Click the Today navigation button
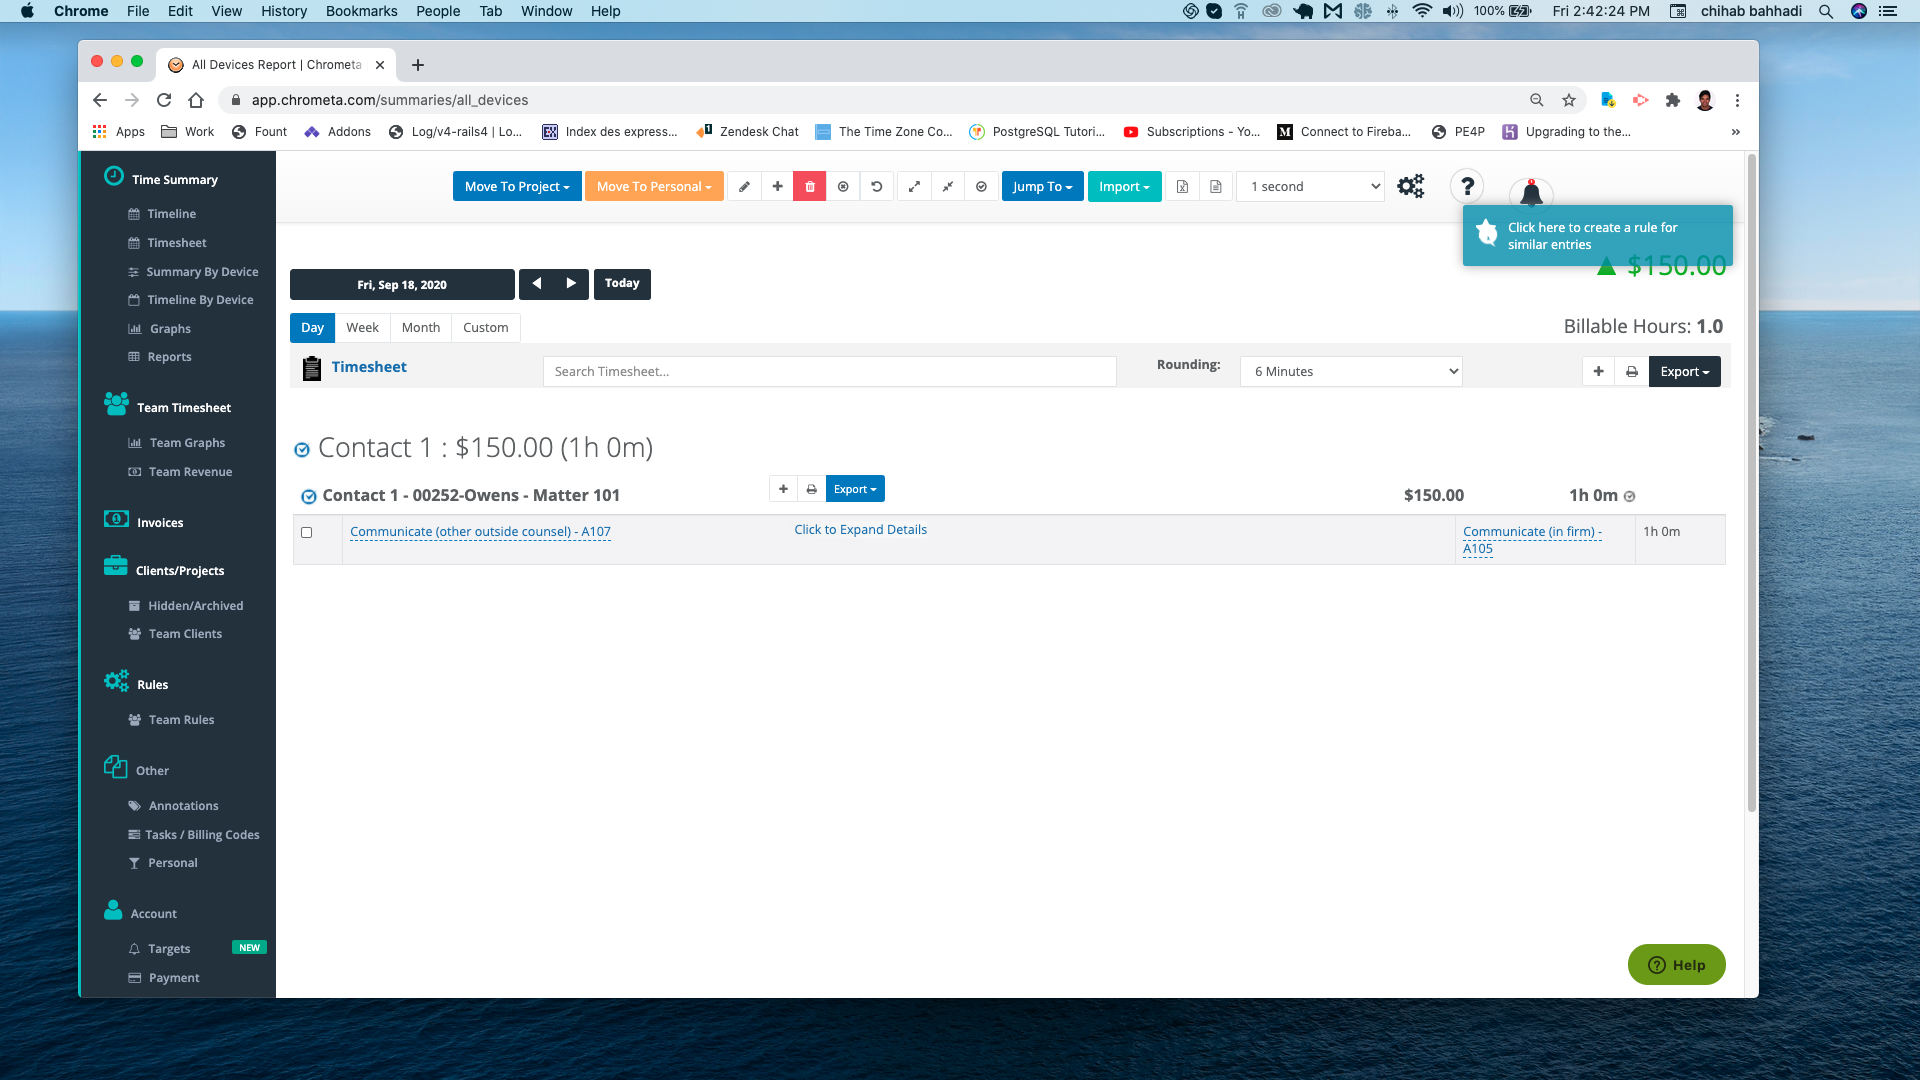The width and height of the screenshot is (1920, 1080). pyautogui.click(x=621, y=282)
